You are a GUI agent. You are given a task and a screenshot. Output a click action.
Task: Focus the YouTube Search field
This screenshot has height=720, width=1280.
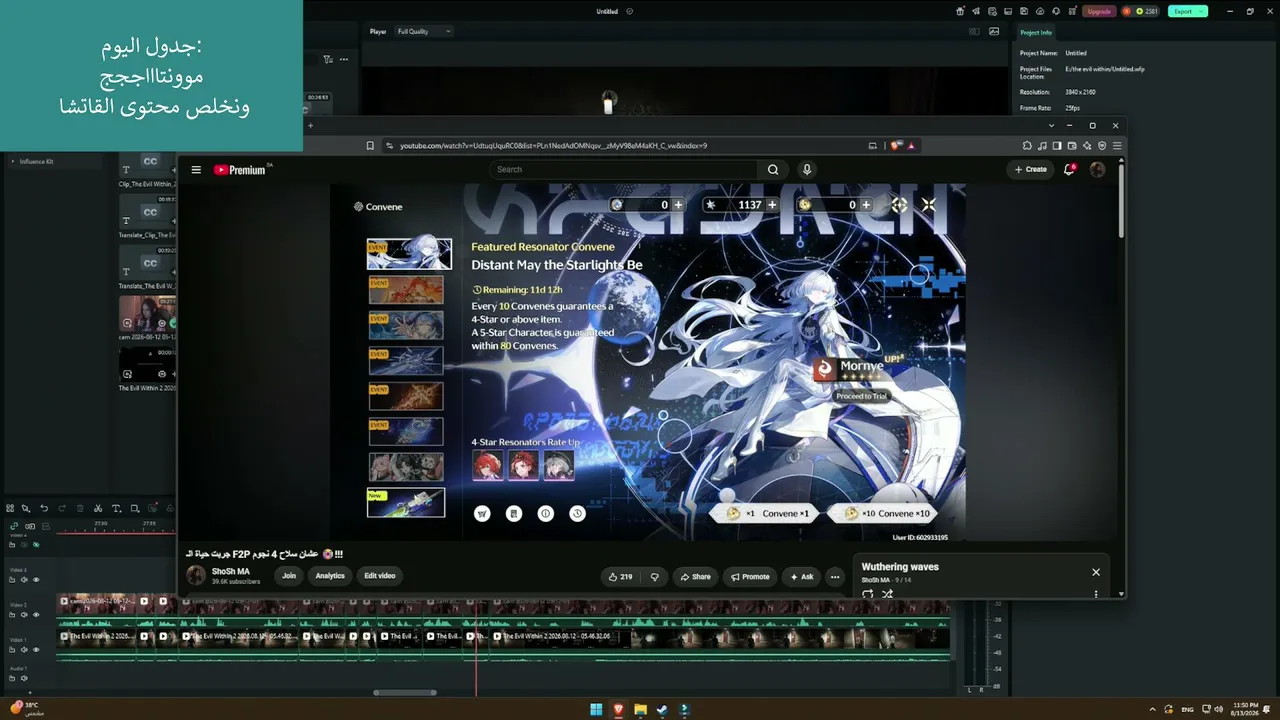[624, 170]
